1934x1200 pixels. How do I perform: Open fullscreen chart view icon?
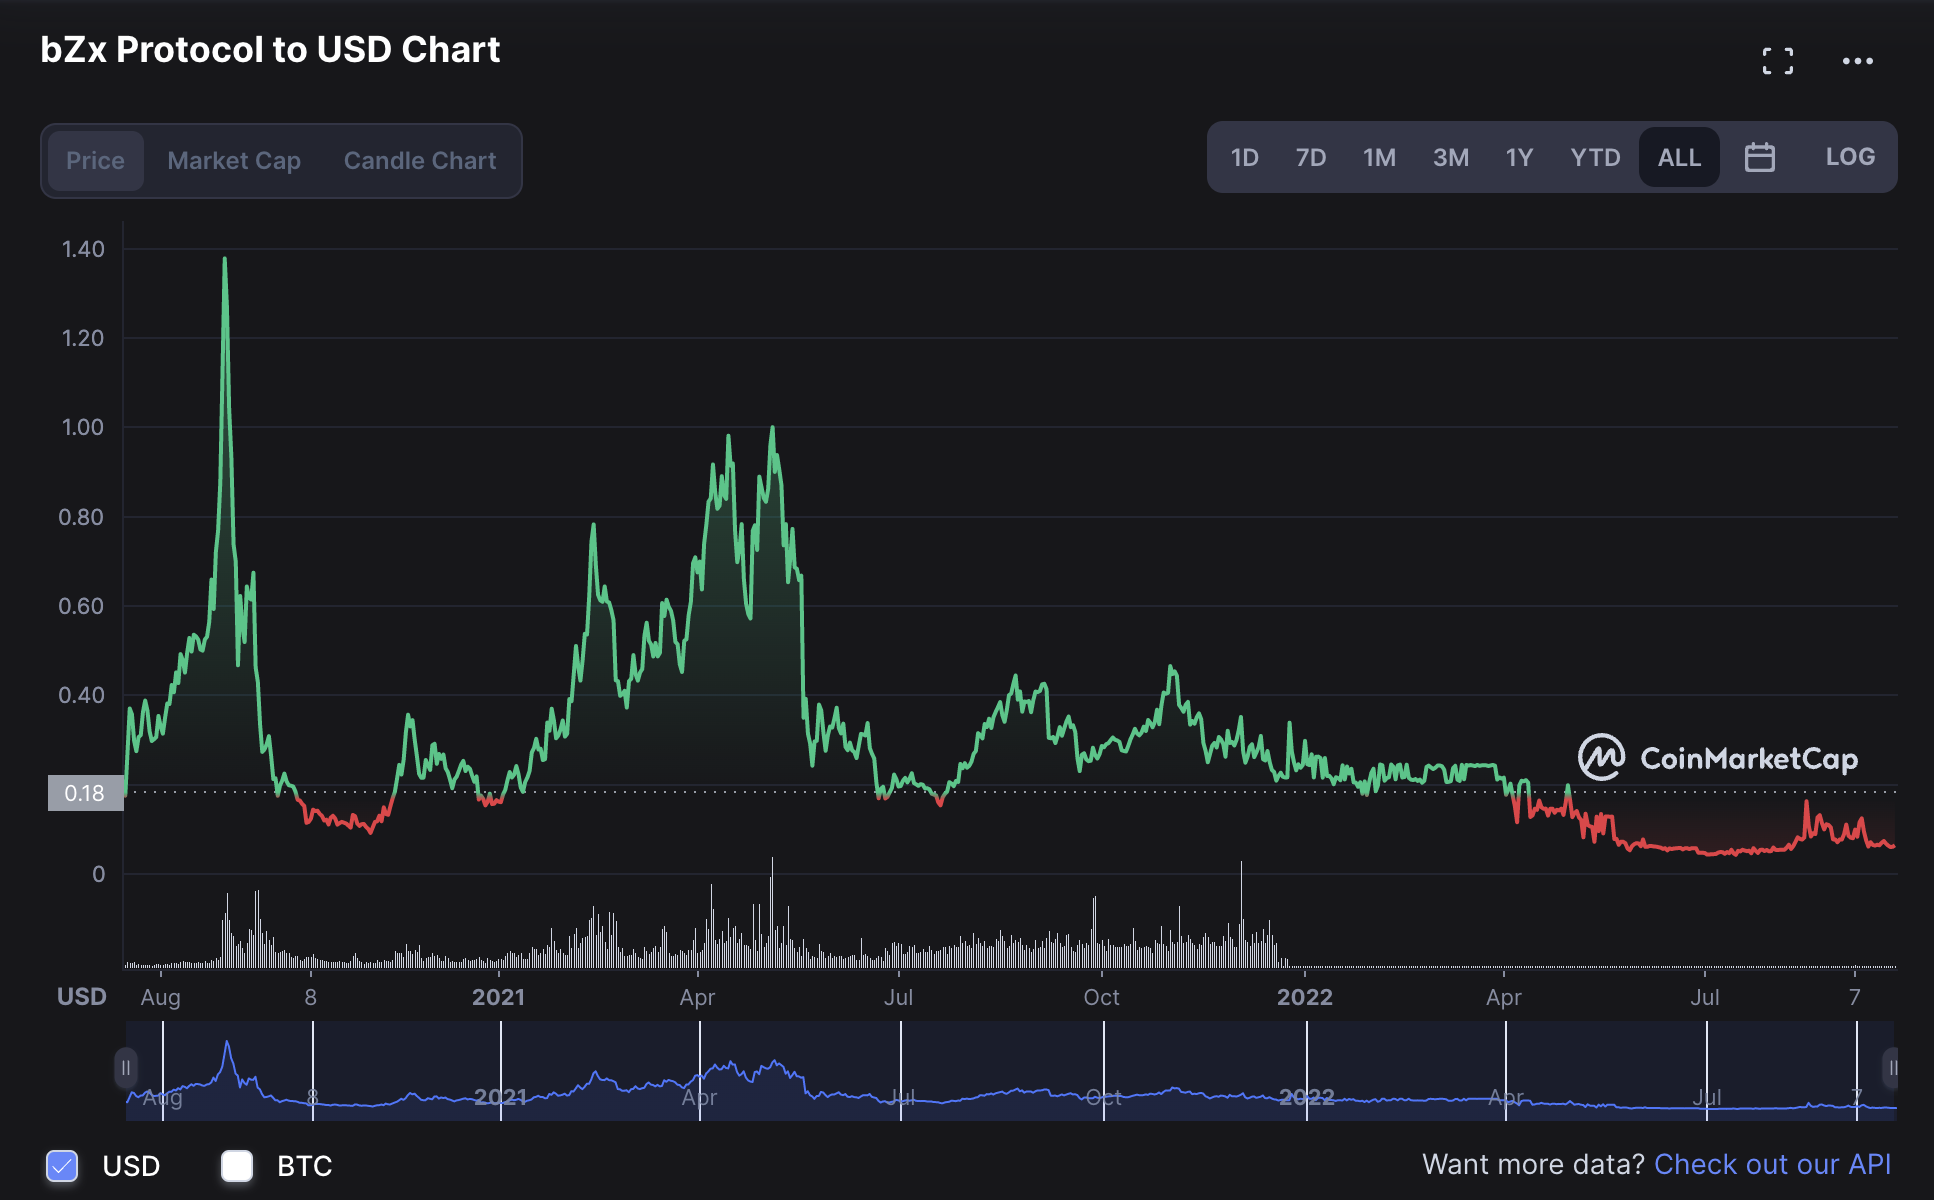click(1777, 61)
